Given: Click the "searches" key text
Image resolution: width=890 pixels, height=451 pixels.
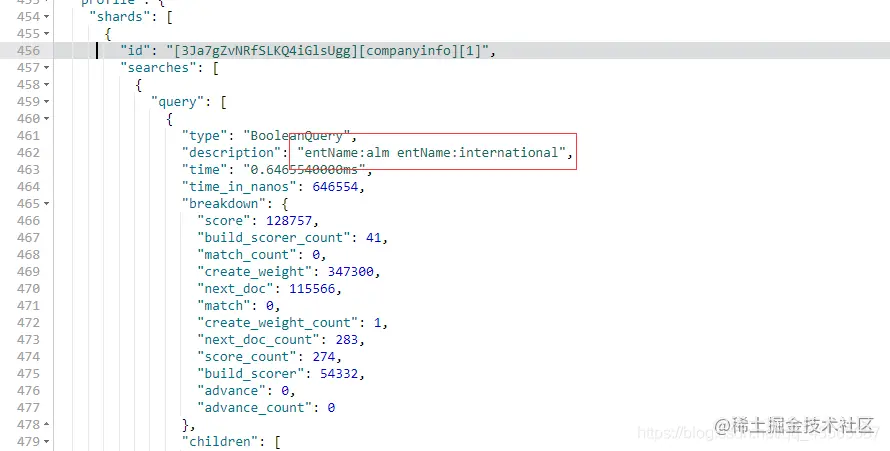Looking at the screenshot, I should click(x=162, y=68).
